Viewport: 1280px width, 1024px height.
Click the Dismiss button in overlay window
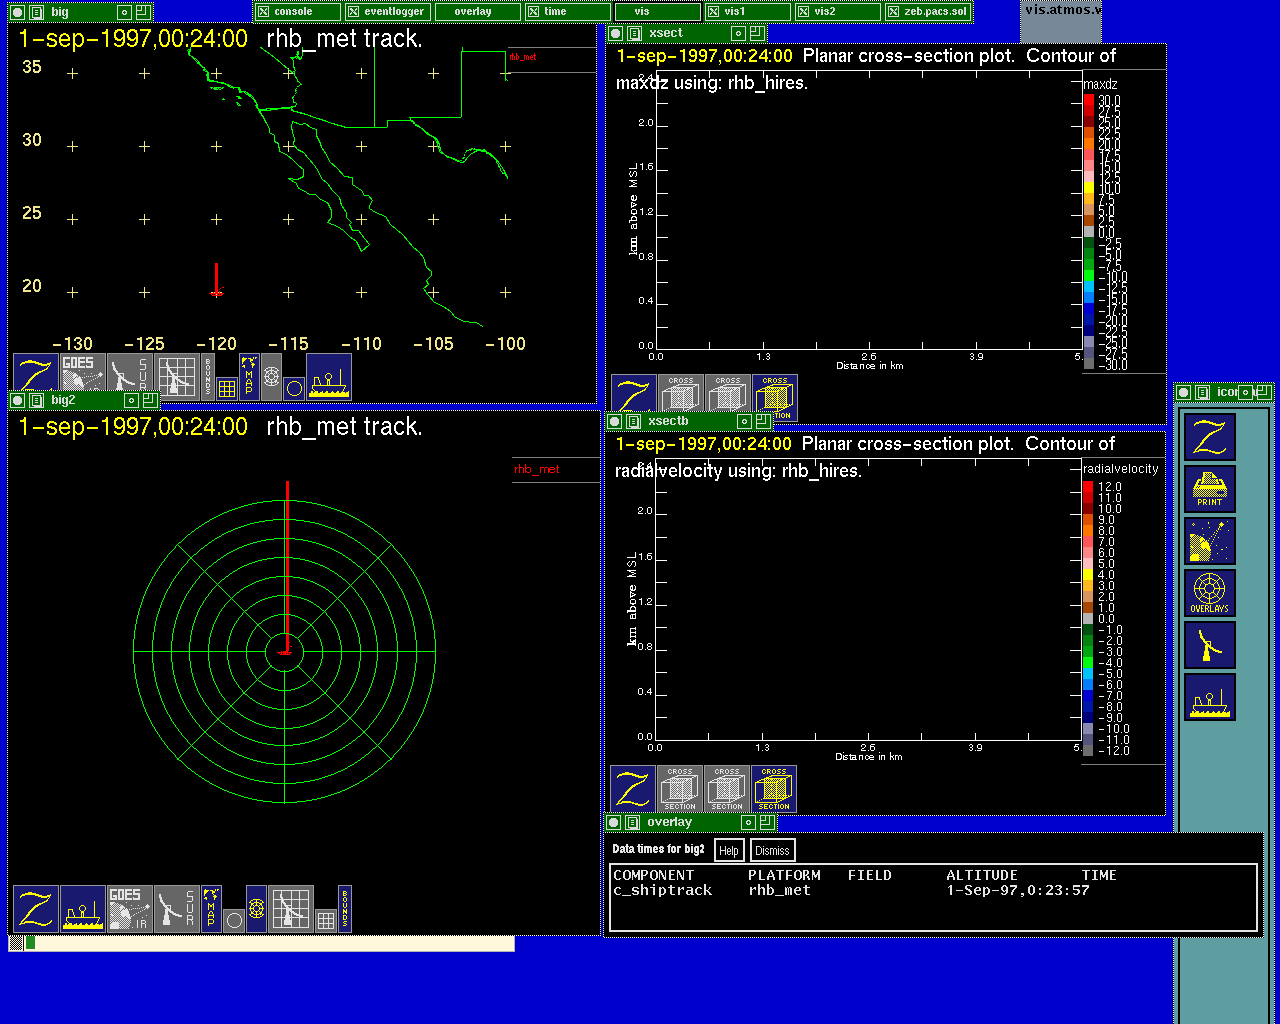click(x=772, y=851)
